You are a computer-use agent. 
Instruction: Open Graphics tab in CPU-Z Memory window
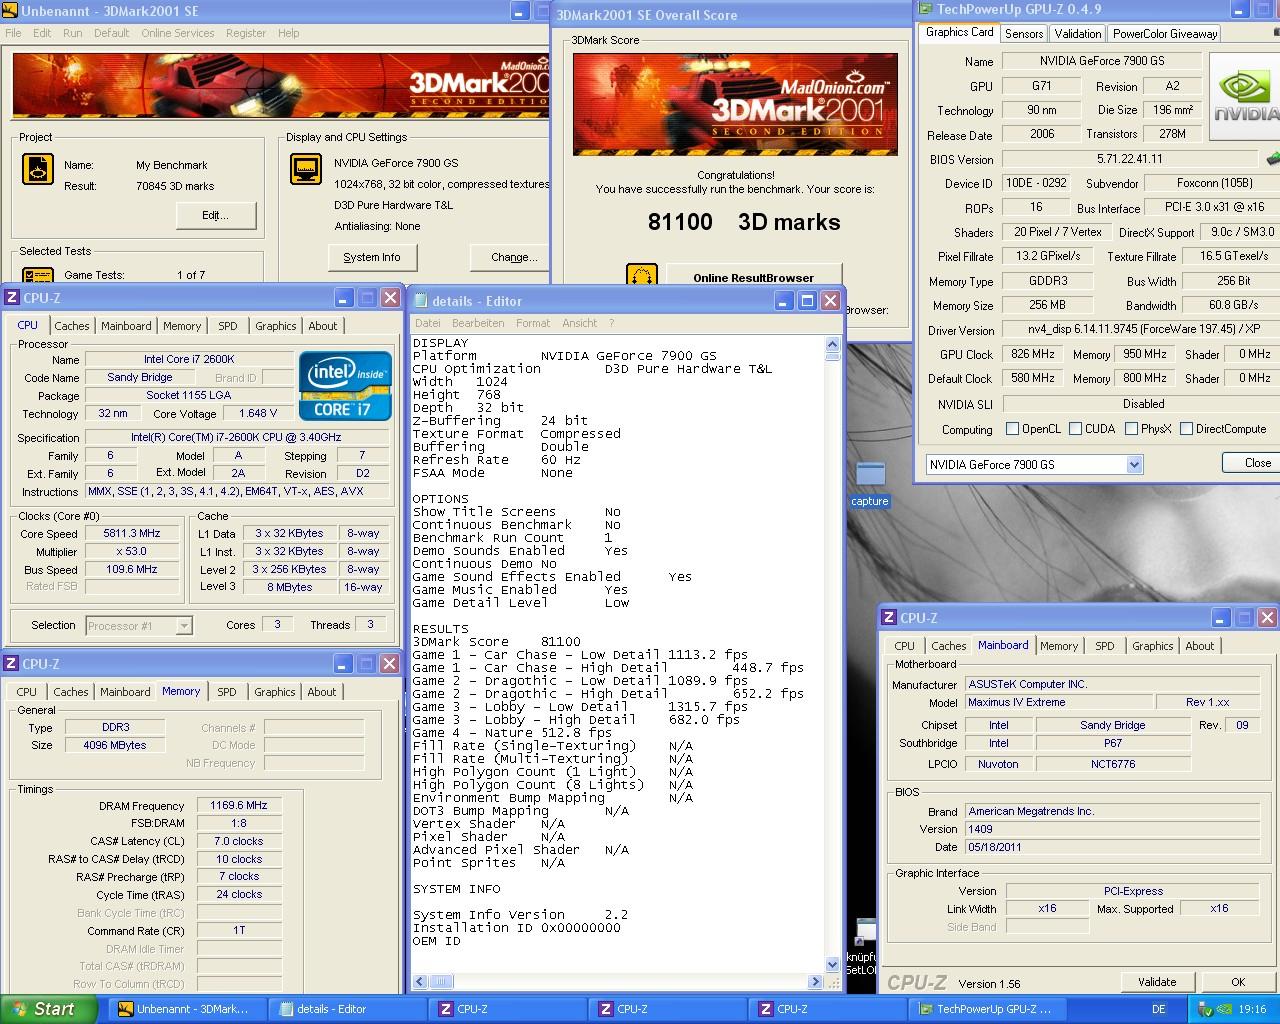275,692
